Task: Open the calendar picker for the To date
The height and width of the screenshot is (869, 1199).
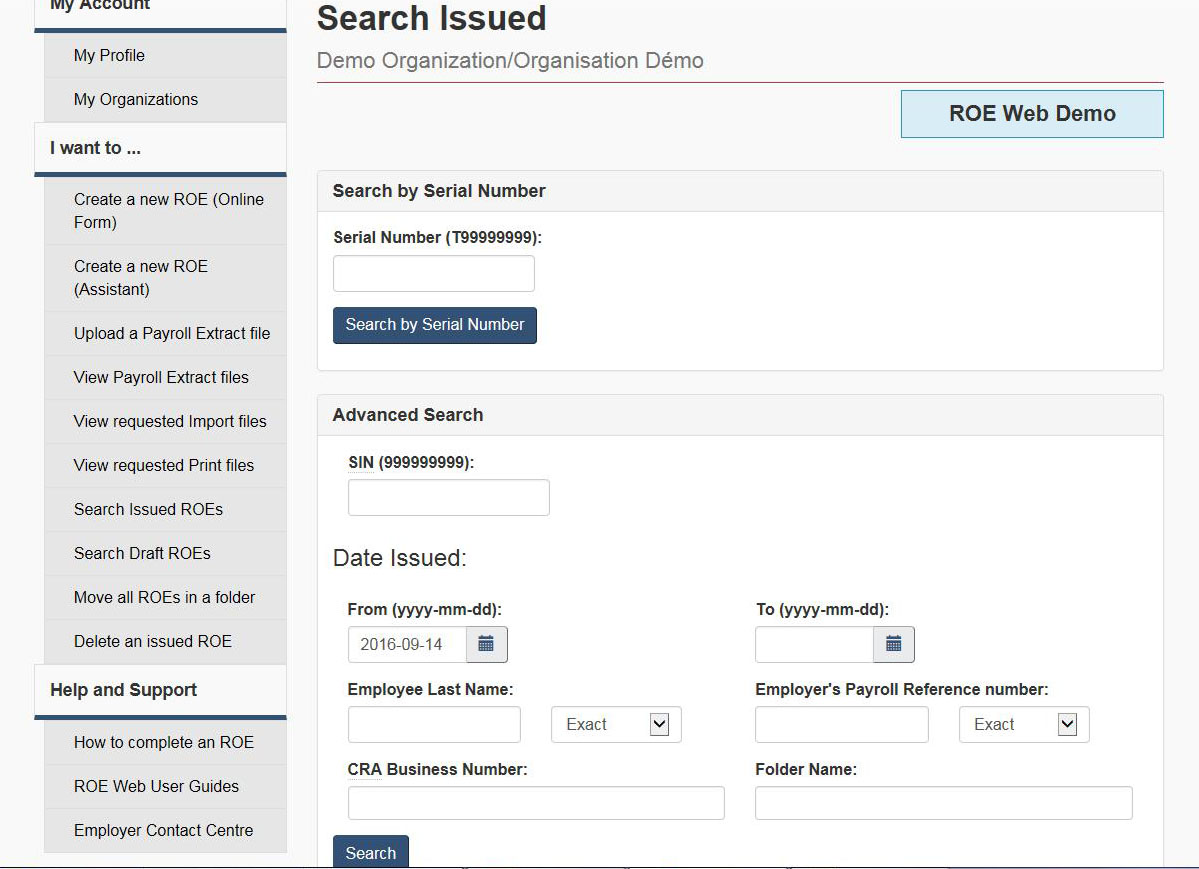Action: (894, 644)
